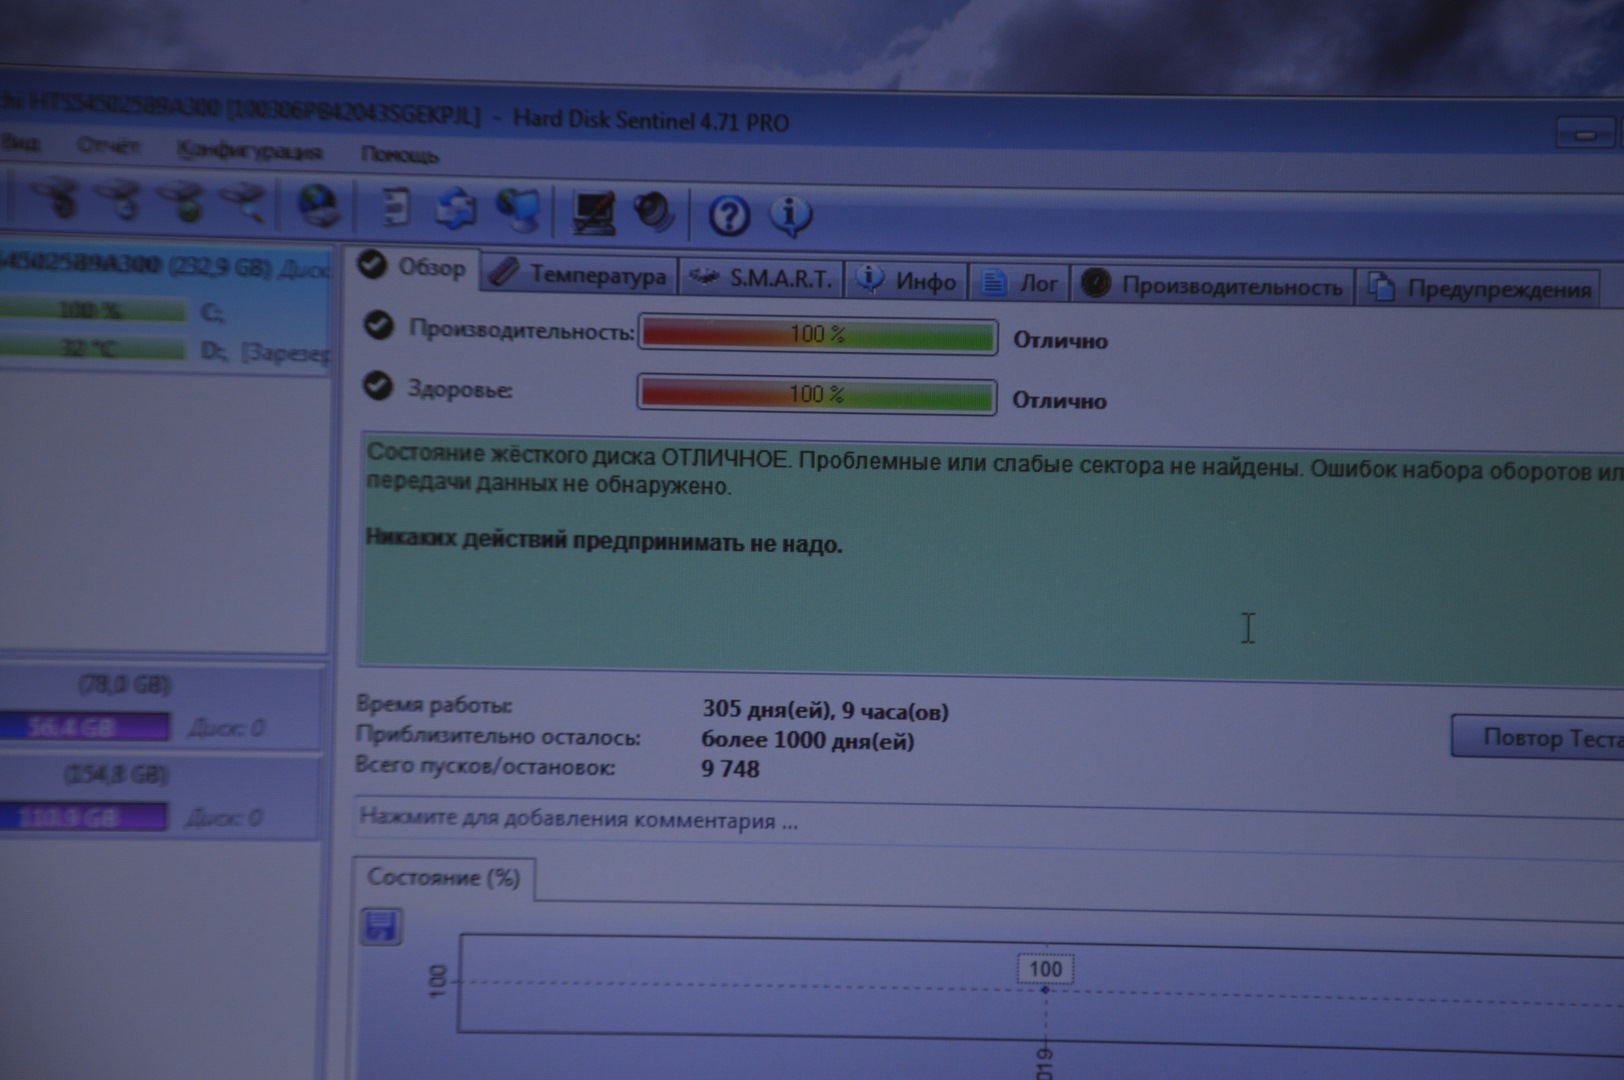Save the graph using the floppy disk icon

[x=381, y=926]
